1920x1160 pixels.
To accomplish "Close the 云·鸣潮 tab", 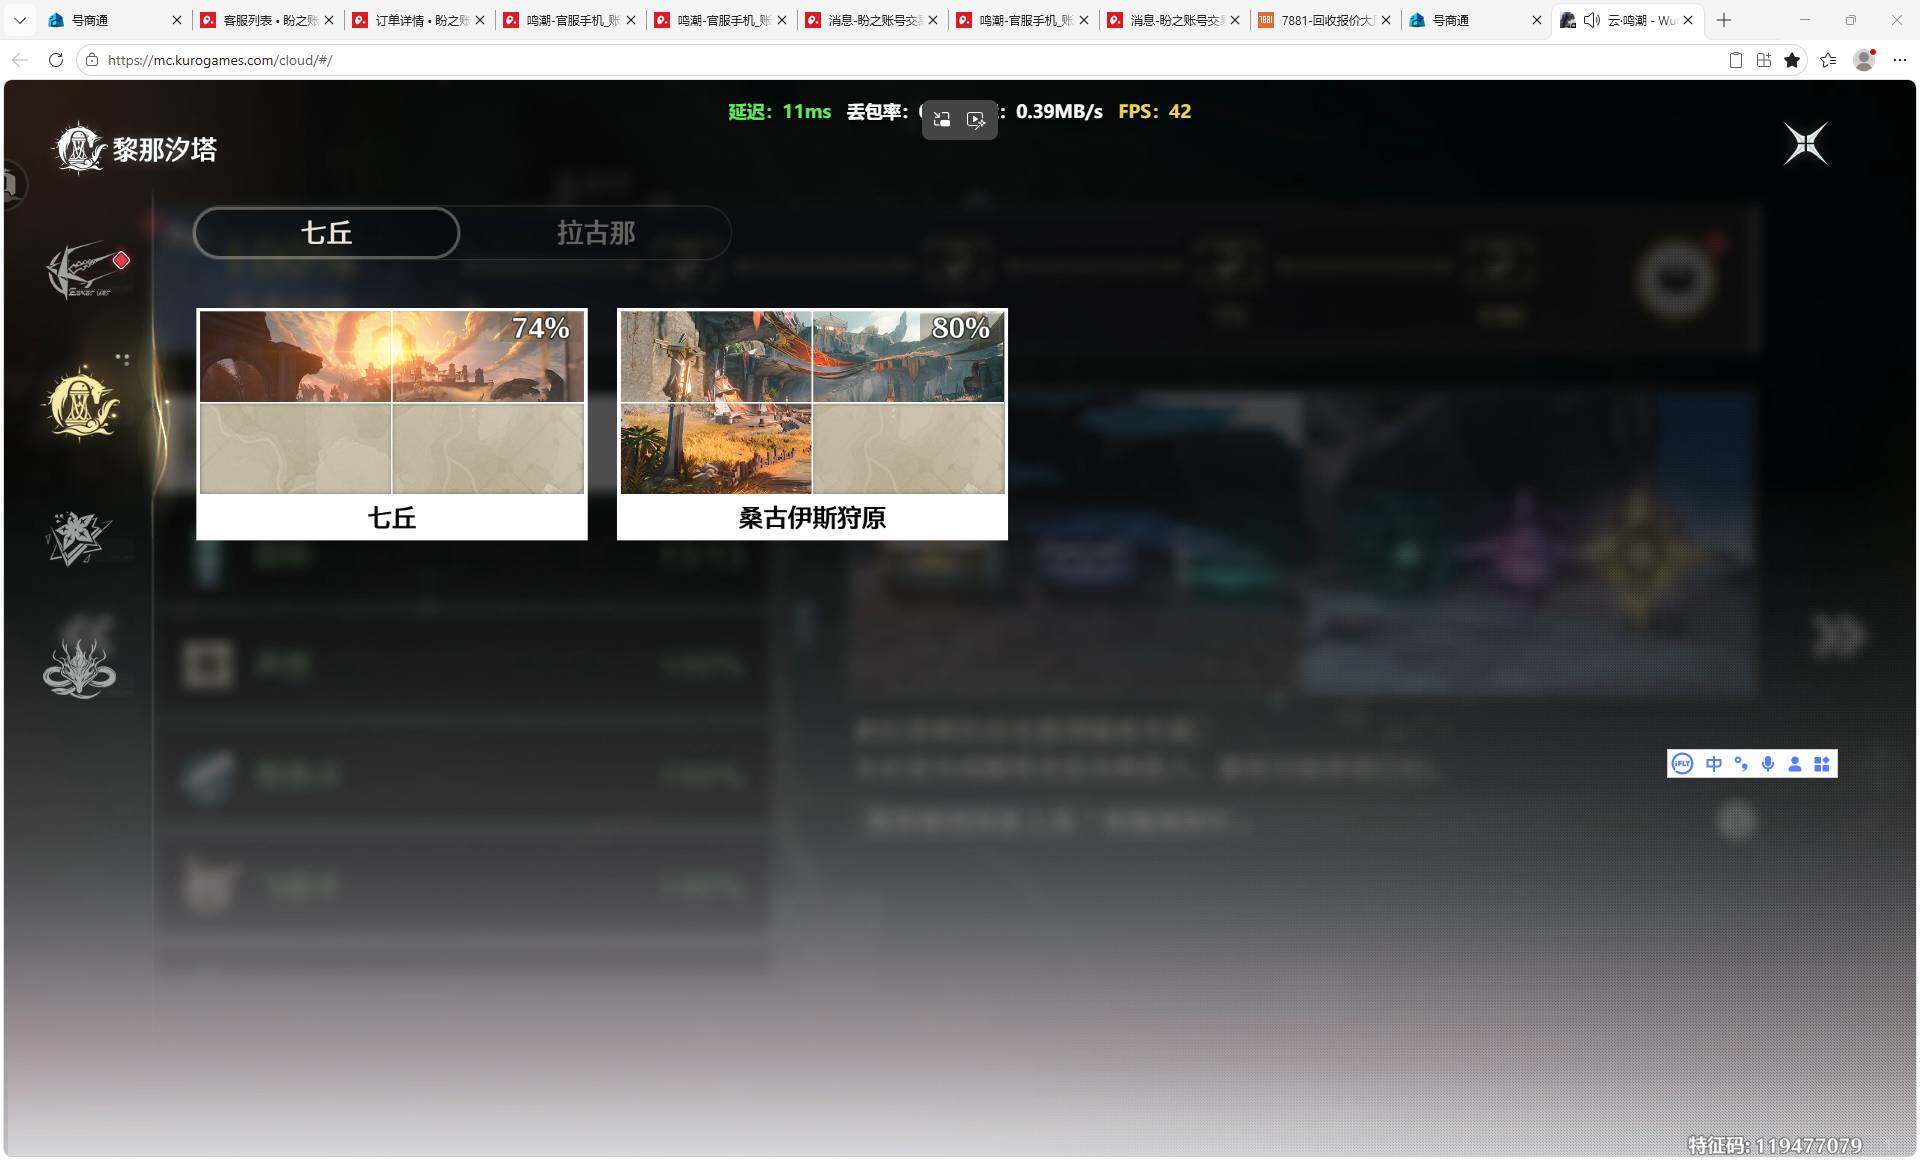I will click(1688, 20).
